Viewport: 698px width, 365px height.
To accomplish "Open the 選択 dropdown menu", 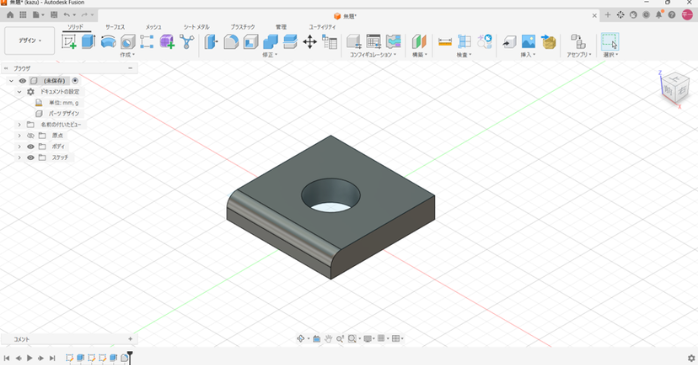I will [611, 55].
